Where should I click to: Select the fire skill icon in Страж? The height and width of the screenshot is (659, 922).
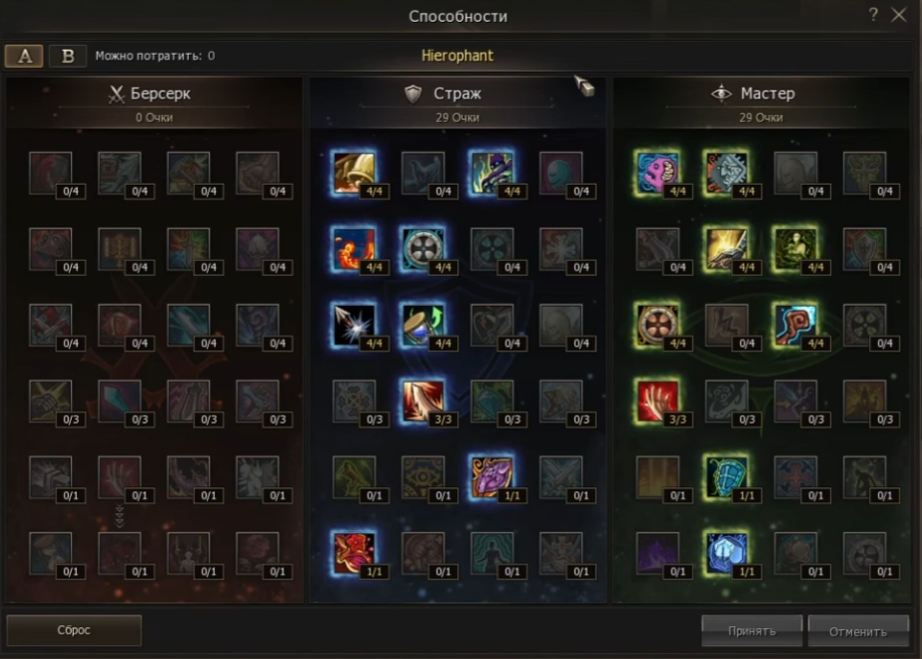pyautogui.click(x=353, y=249)
